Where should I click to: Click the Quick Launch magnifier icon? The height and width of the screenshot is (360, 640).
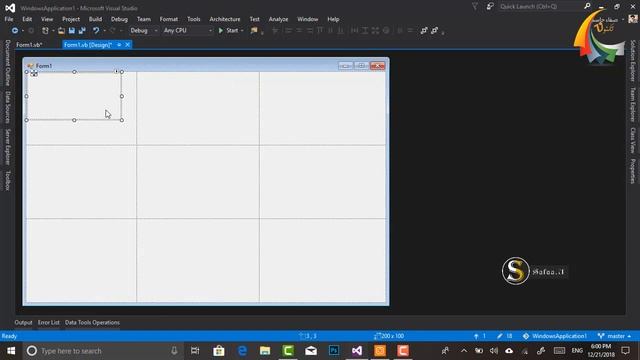pyautogui.click(x=587, y=7)
